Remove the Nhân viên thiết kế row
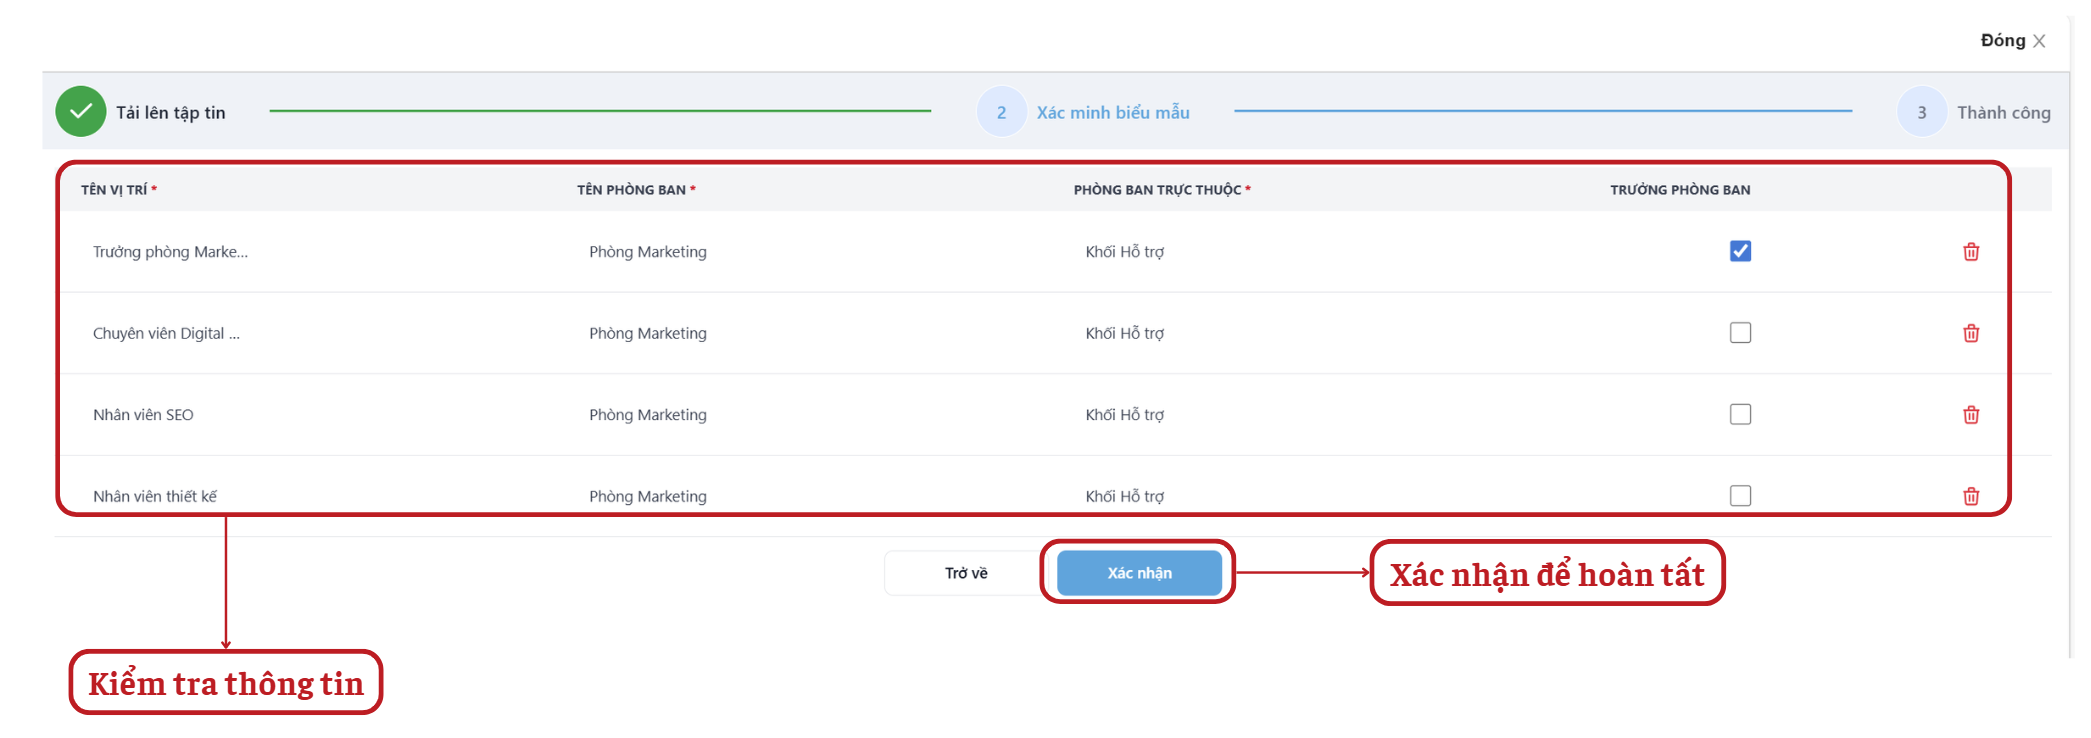Viewport: 2091px width, 738px height. coord(1970,496)
